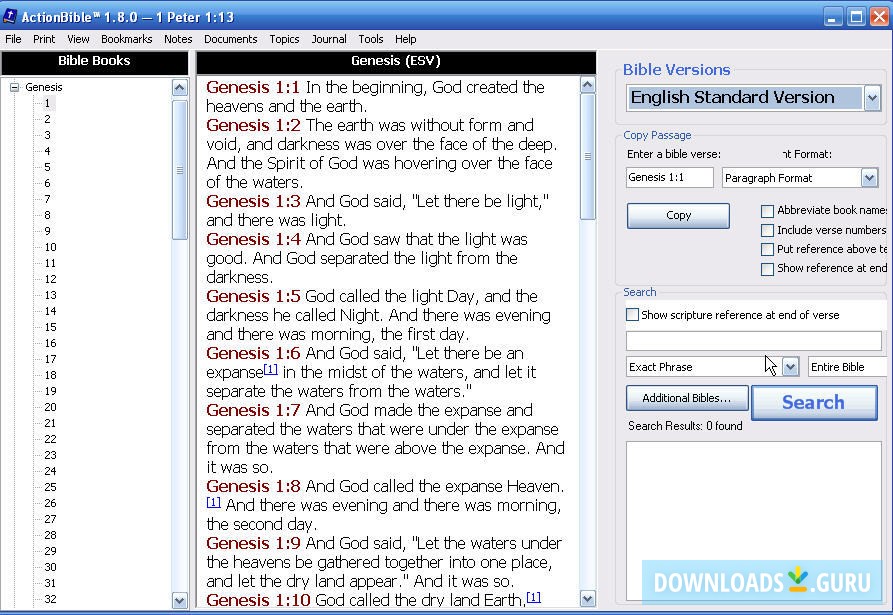Click the Copy button
The height and width of the screenshot is (615, 893).
678,216
